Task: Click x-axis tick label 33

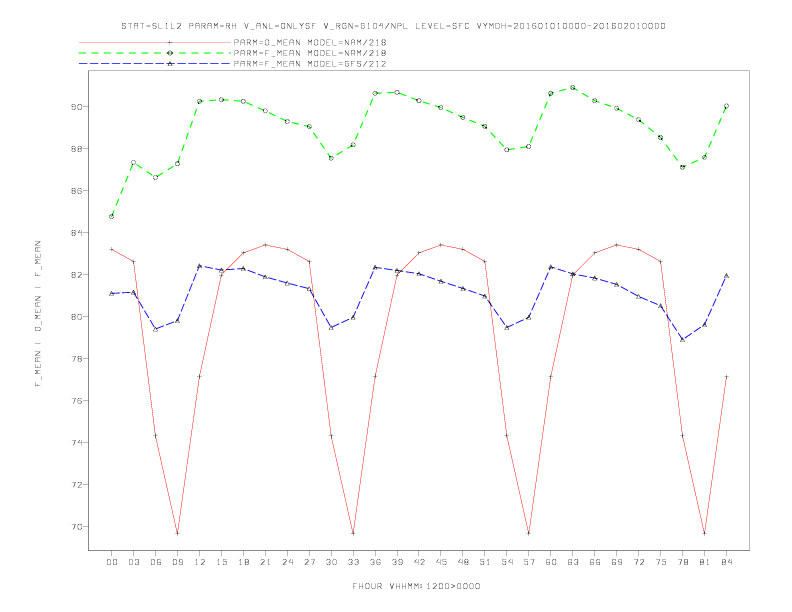Action: [353, 562]
